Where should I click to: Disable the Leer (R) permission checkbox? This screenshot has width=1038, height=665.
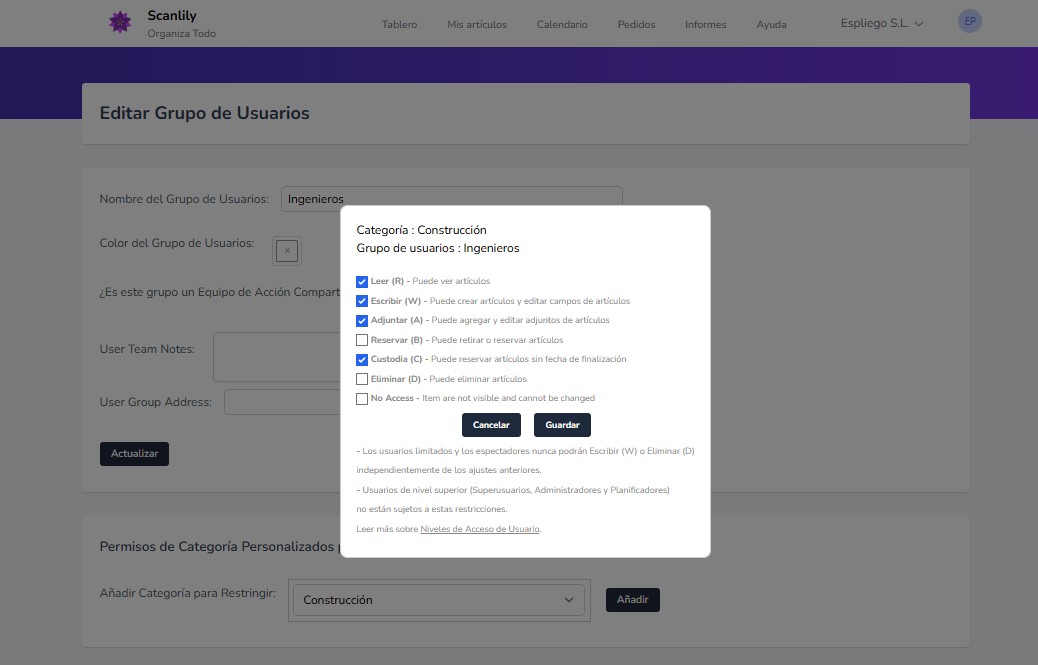(x=362, y=281)
